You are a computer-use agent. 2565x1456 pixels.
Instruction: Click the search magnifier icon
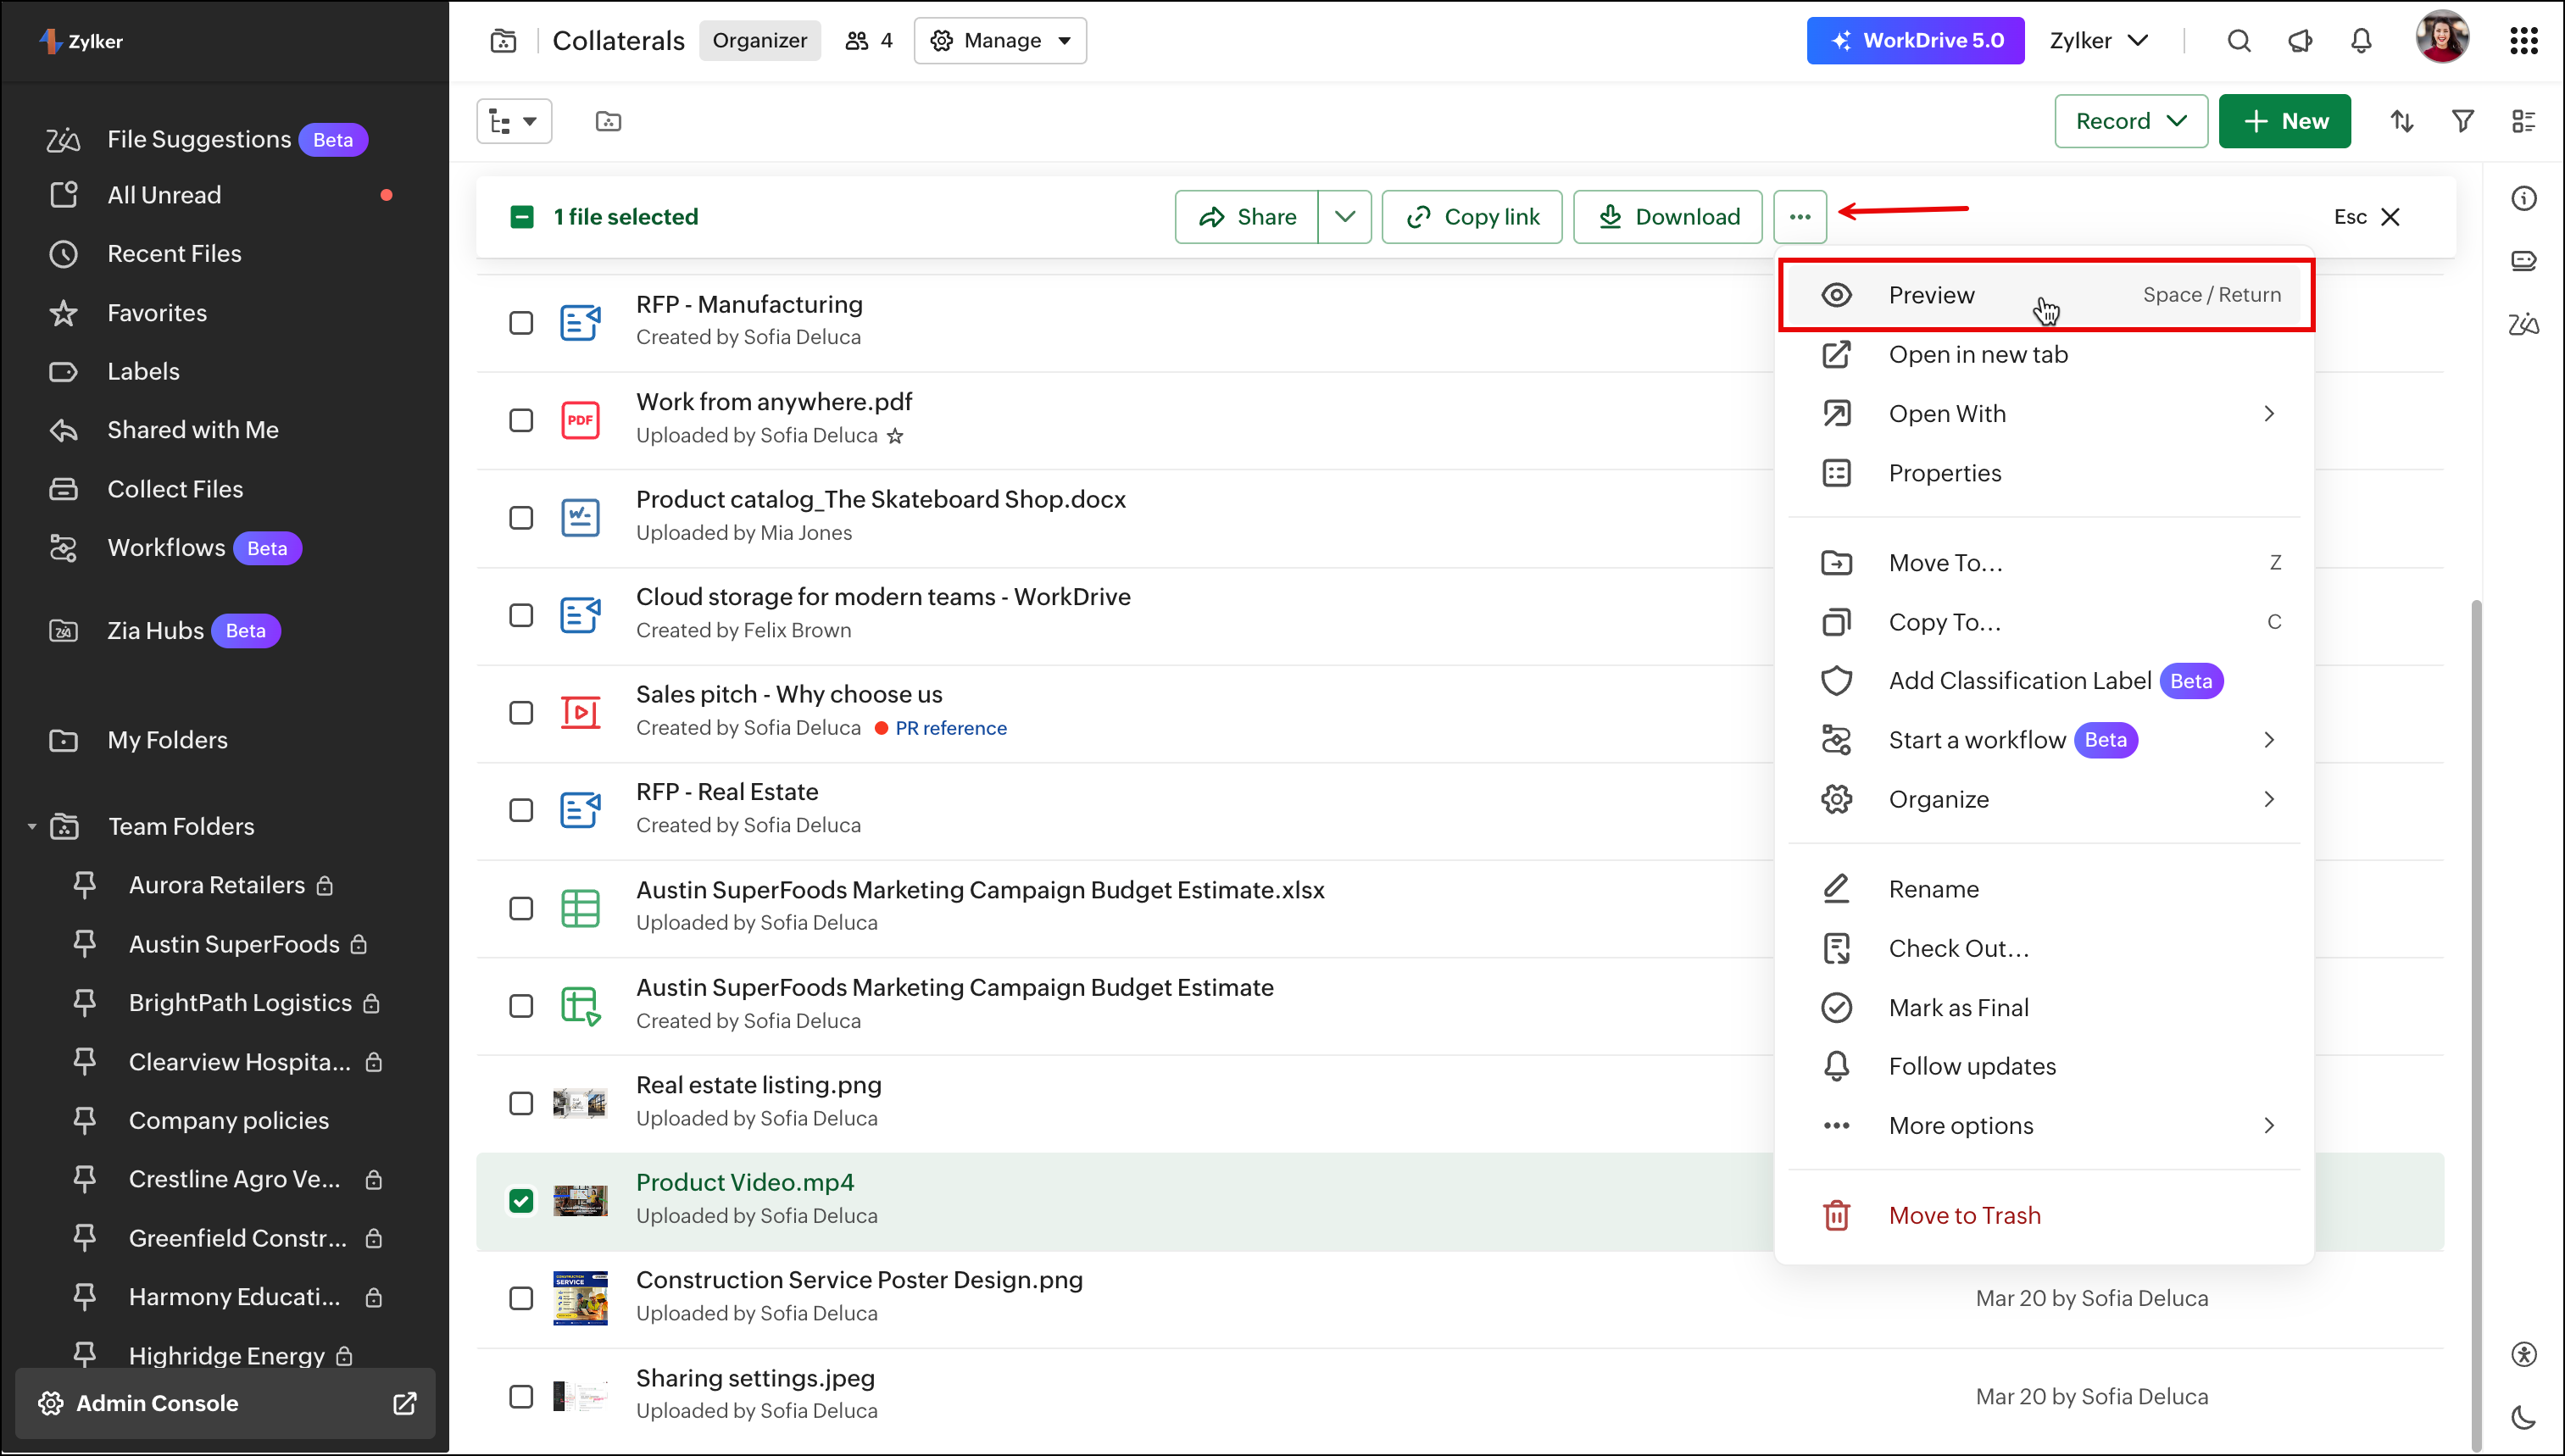click(x=2238, y=41)
